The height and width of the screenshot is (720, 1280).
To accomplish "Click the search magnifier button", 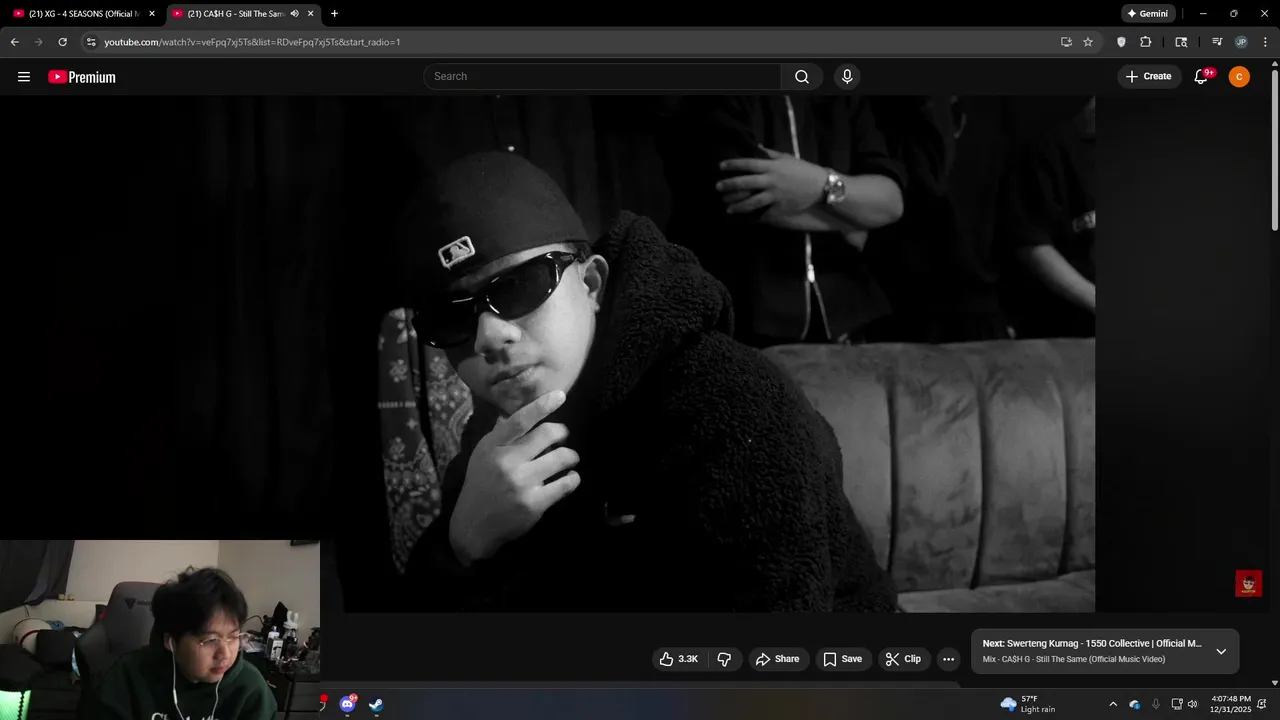I will [x=802, y=77].
